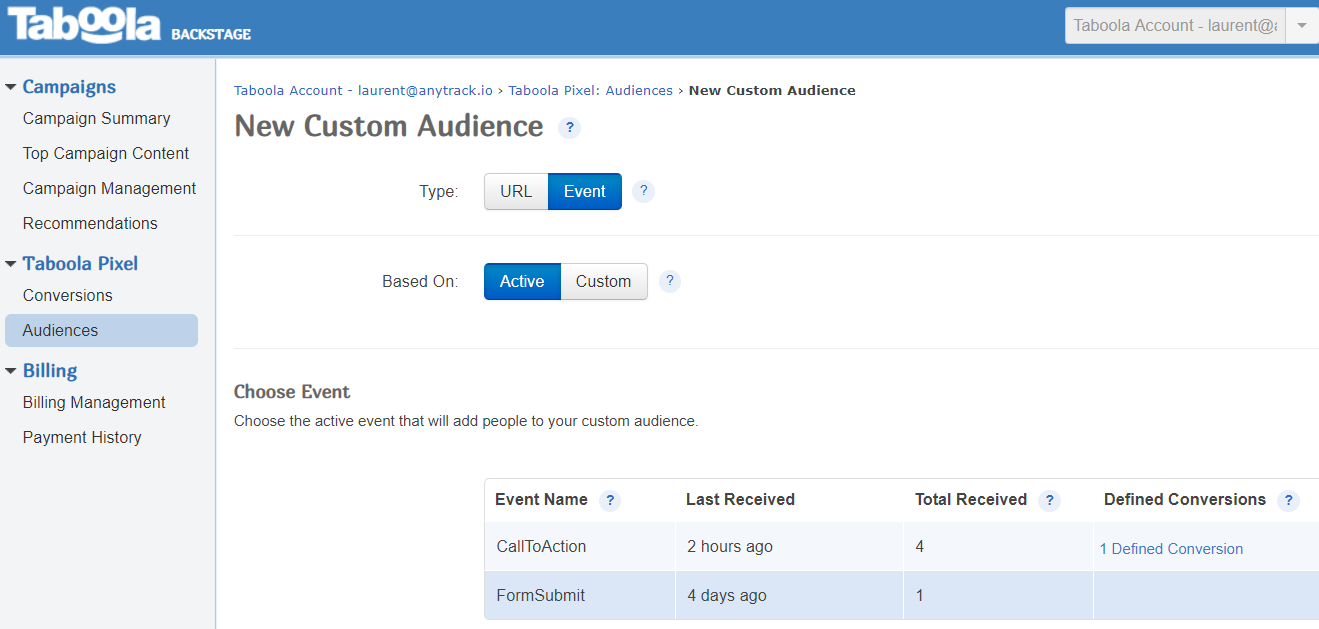
Task: Click the Taboola Account selector field
Action: pyautogui.click(x=1175, y=26)
